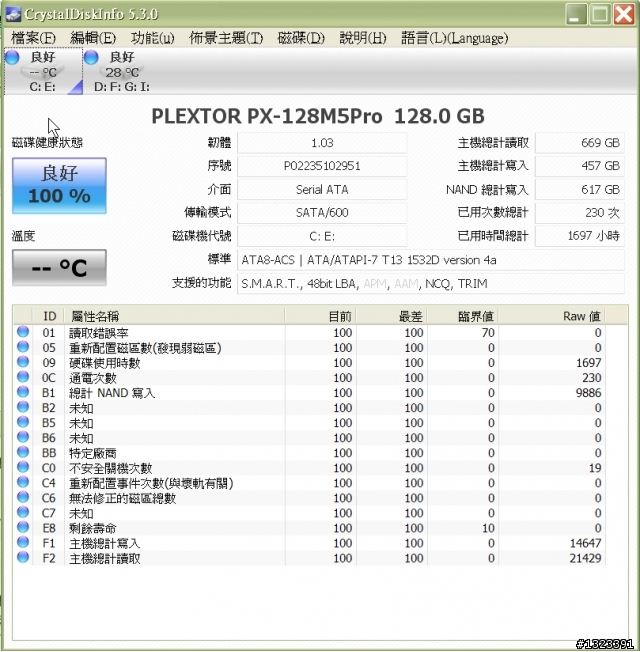The width and height of the screenshot is (640, 652).
Task: Click the power on hours 1697 小時
Action: pyautogui.click(x=580, y=236)
